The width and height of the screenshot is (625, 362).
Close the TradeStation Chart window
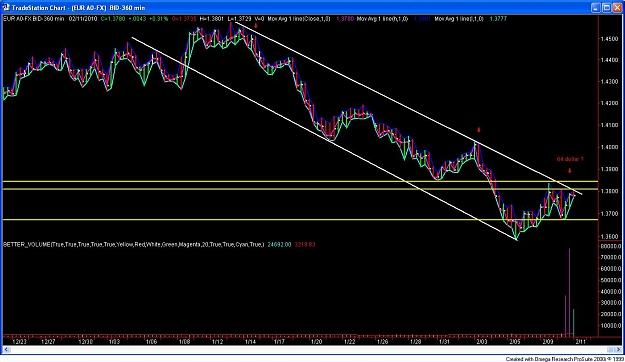[617, 8]
